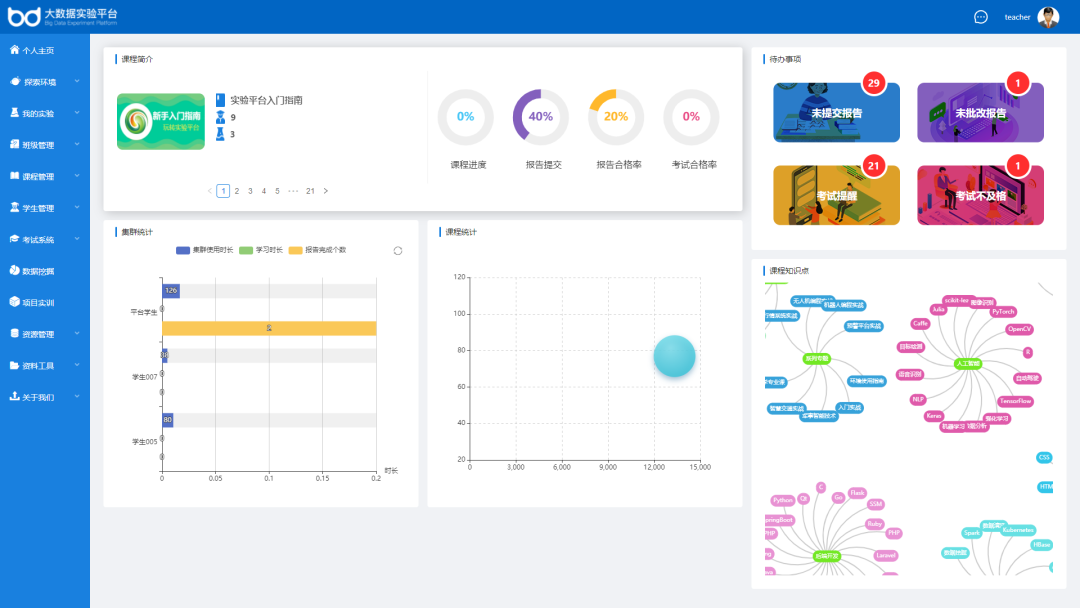Open the 未提交报告 todo card

point(836,112)
